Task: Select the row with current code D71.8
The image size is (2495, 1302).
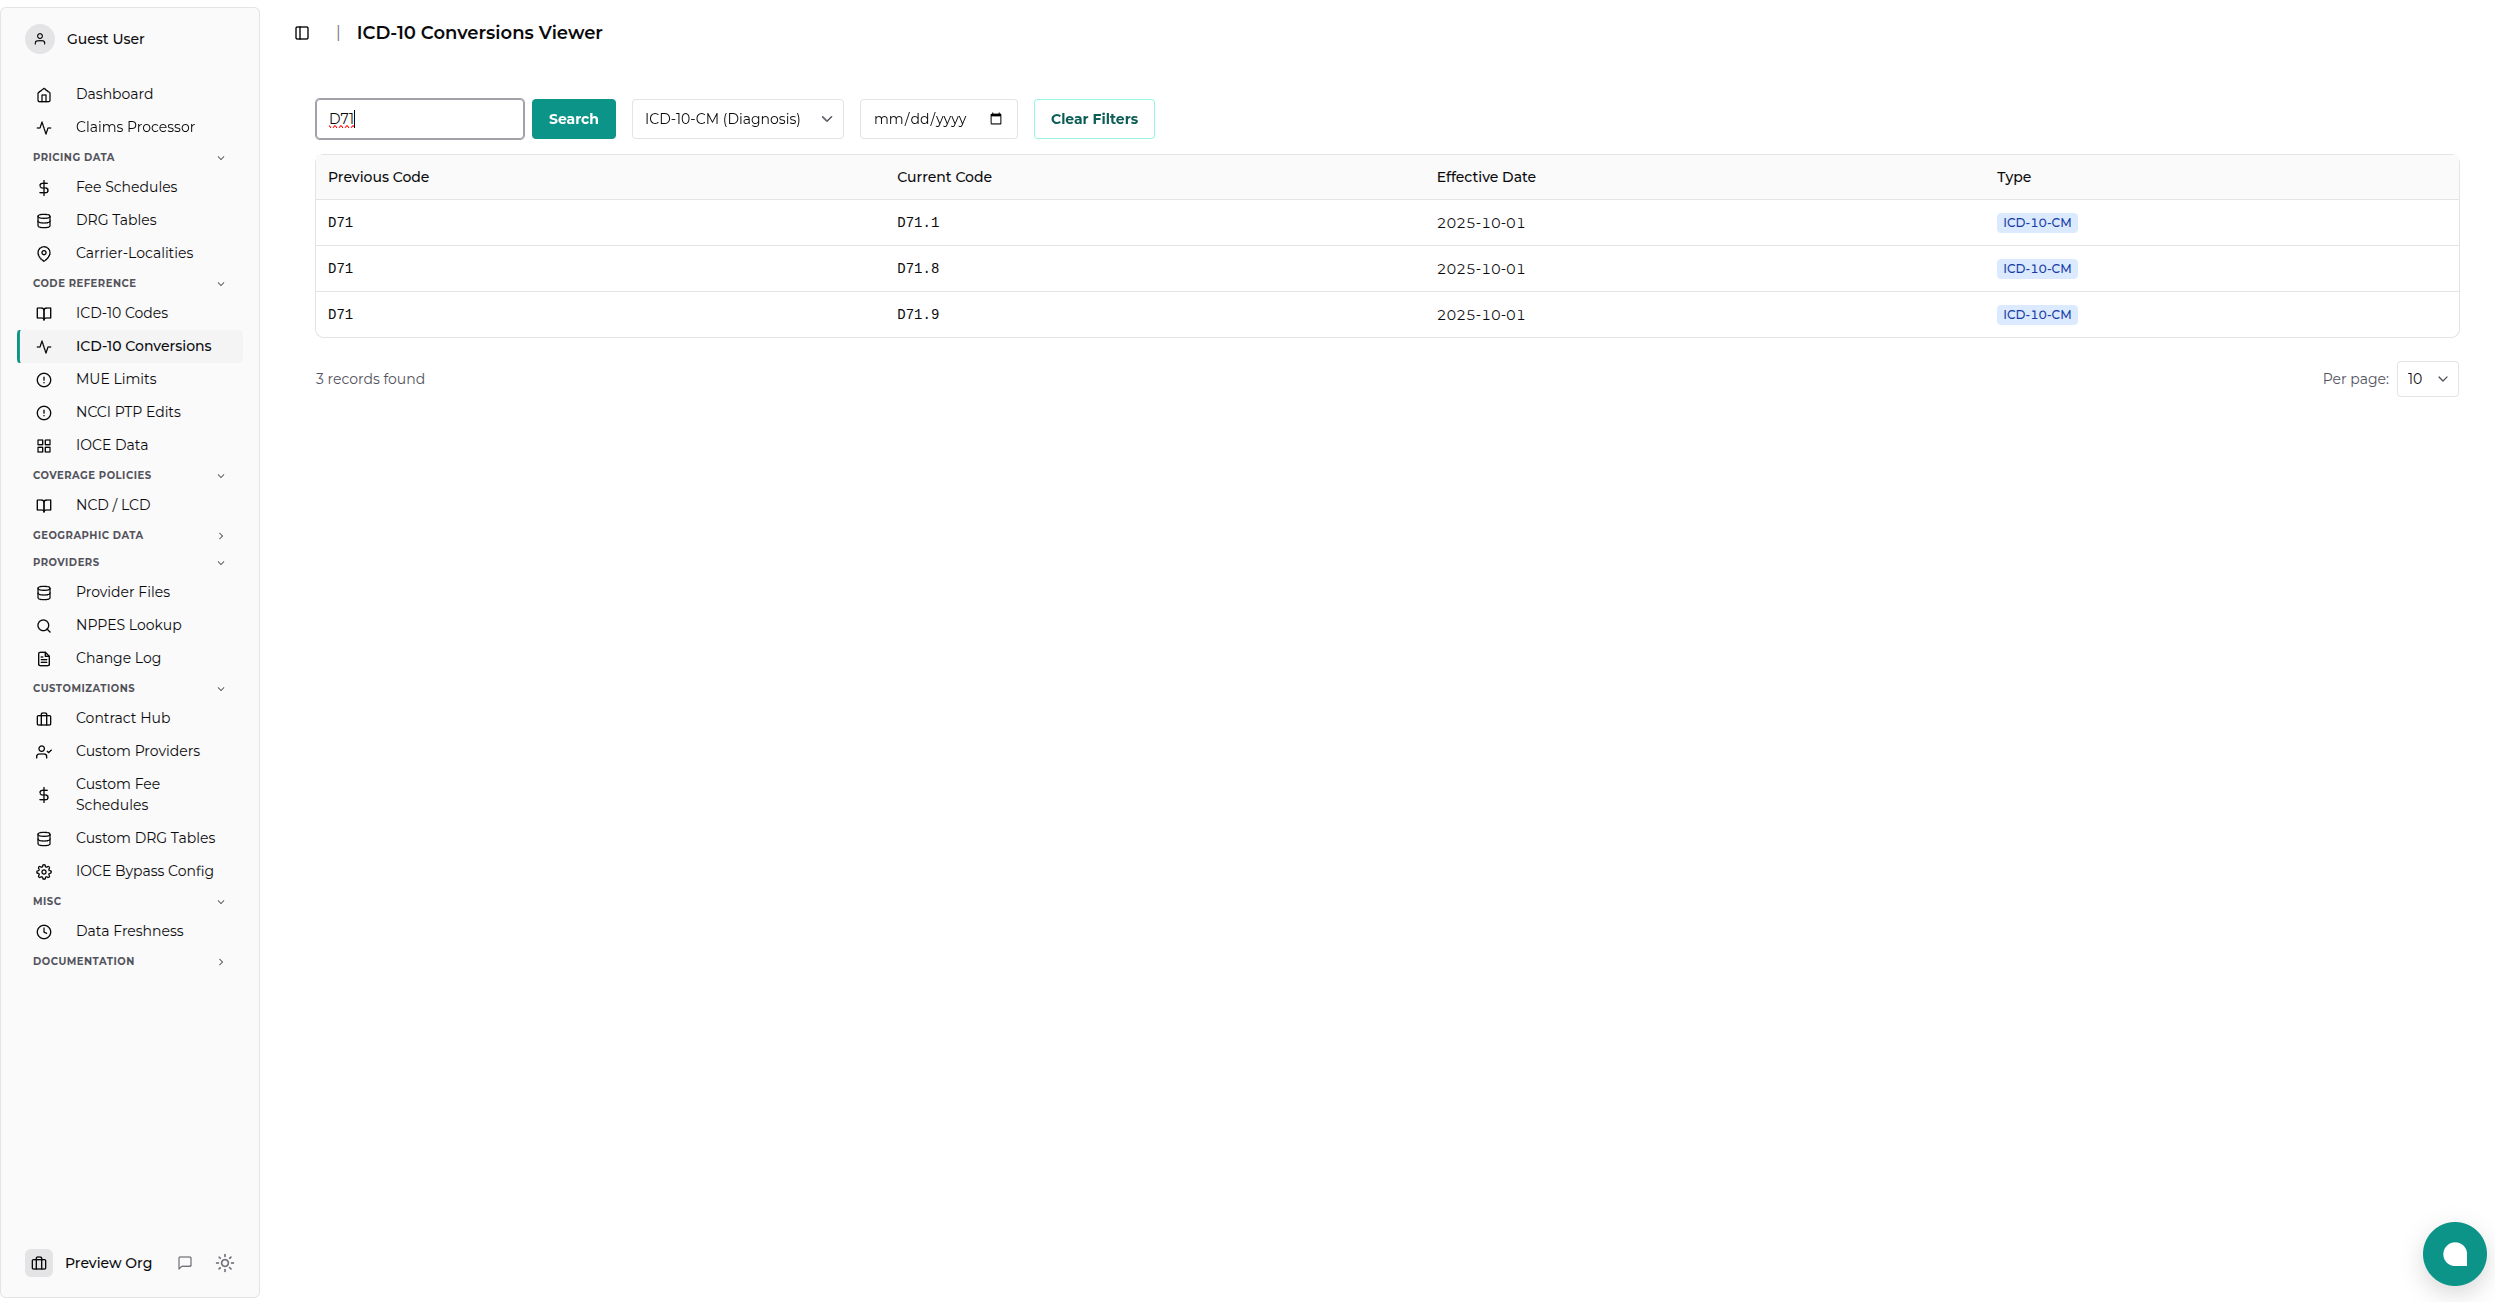Action: click(x=1387, y=269)
